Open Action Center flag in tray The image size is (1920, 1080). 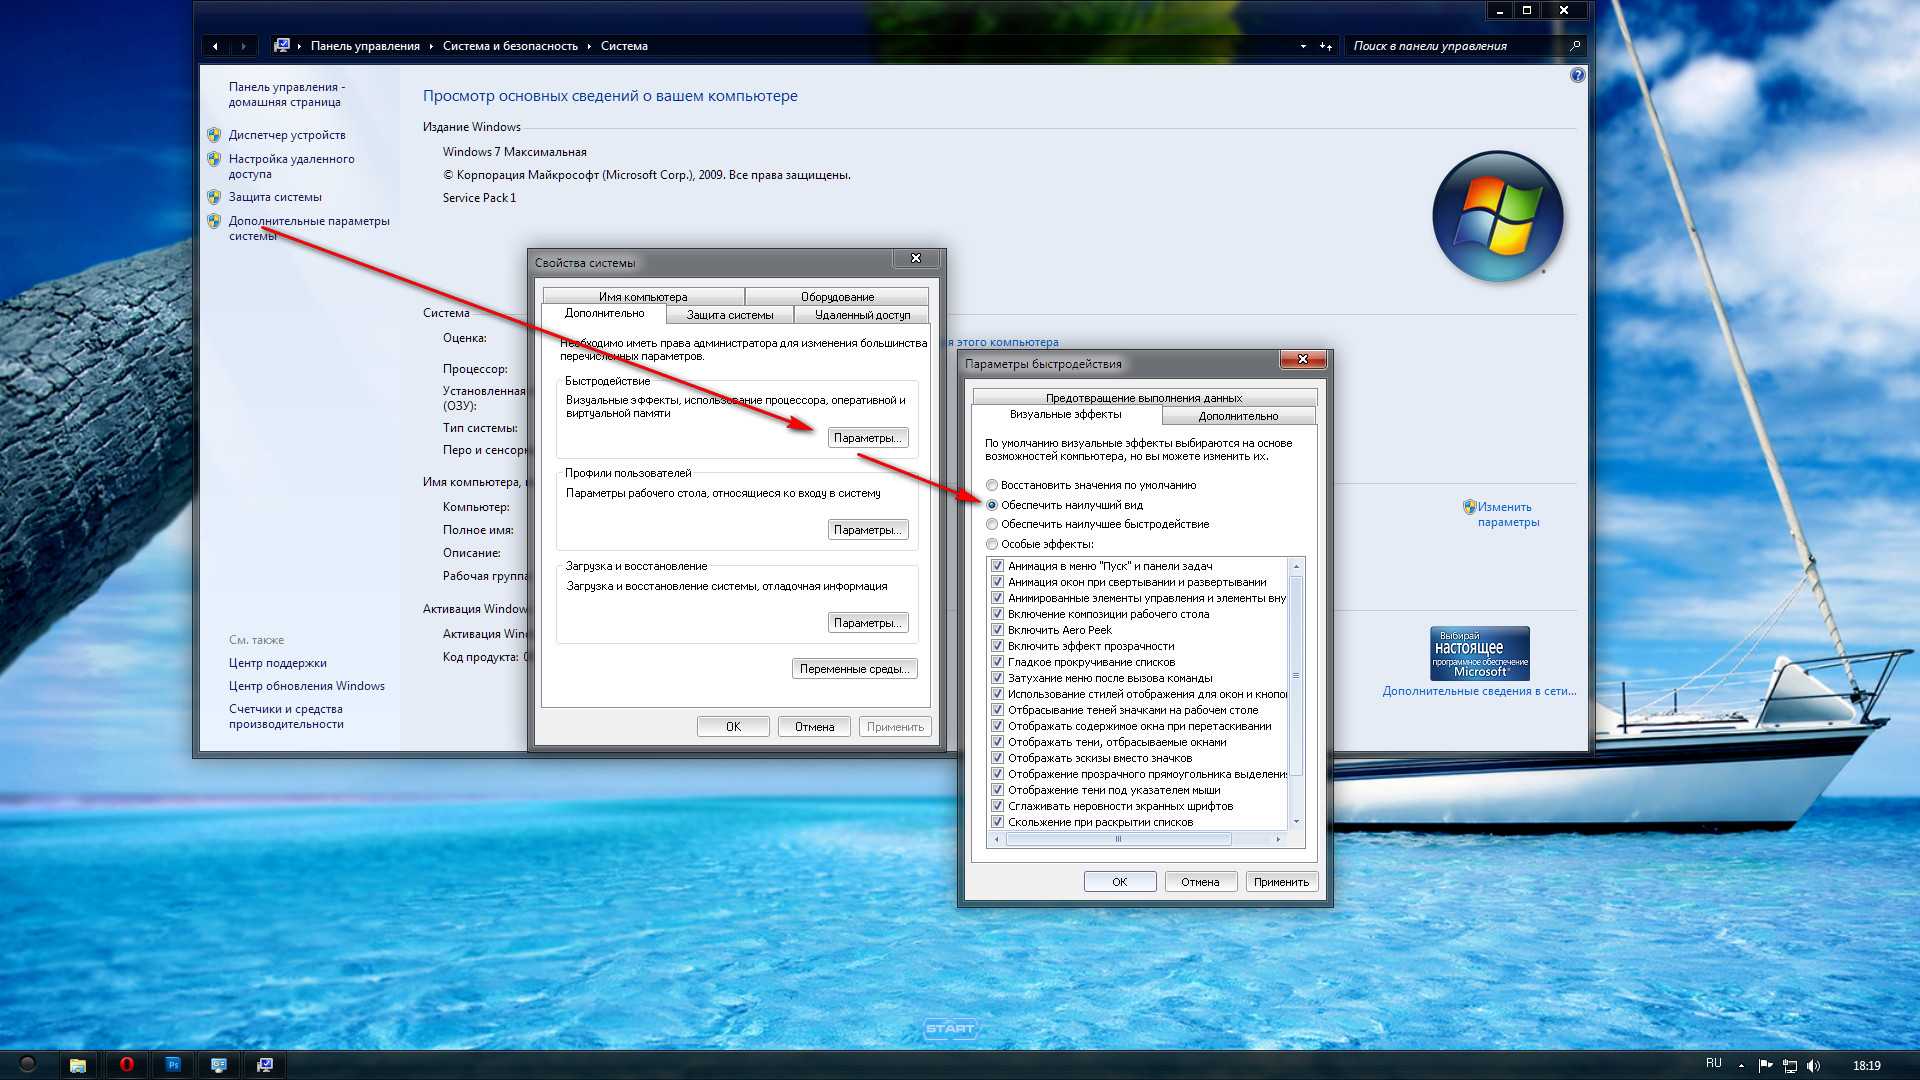pyautogui.click(x=1765, y=1066)
